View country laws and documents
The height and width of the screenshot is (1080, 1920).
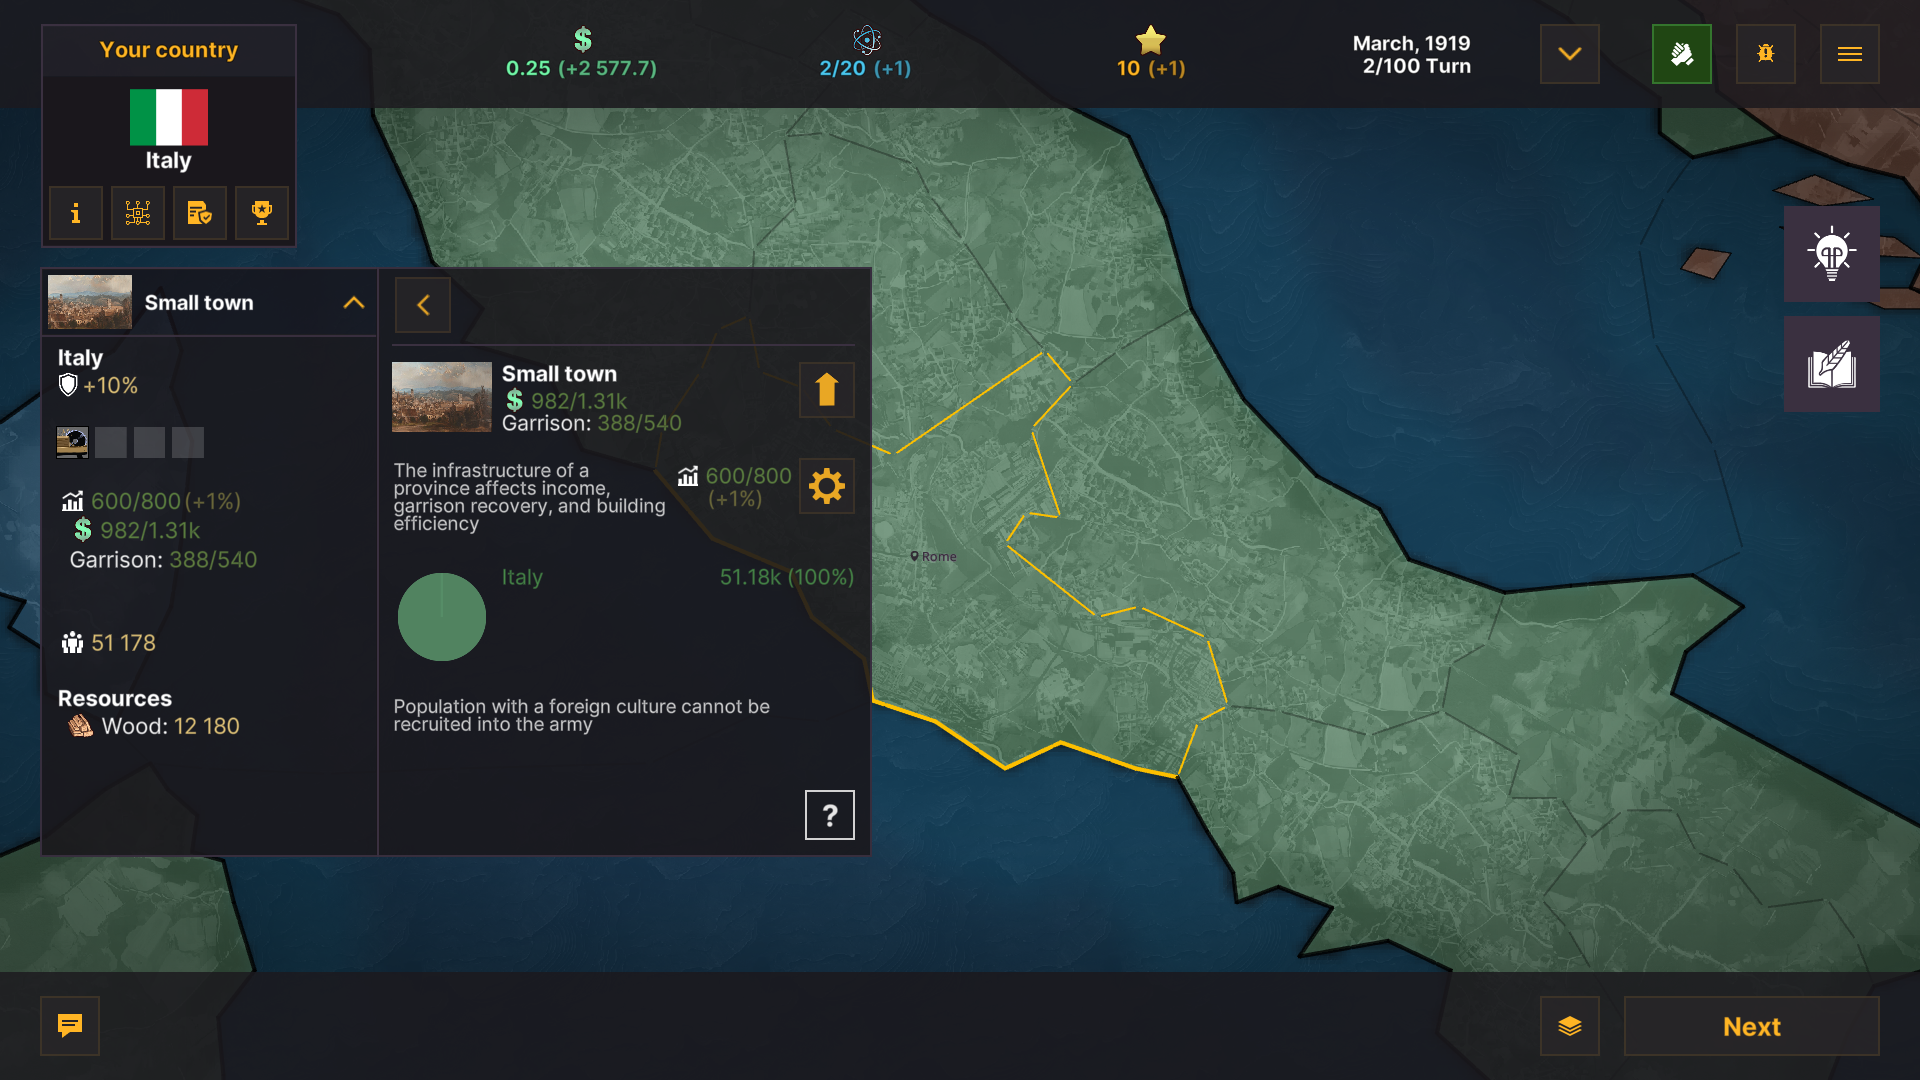point(199,213)
